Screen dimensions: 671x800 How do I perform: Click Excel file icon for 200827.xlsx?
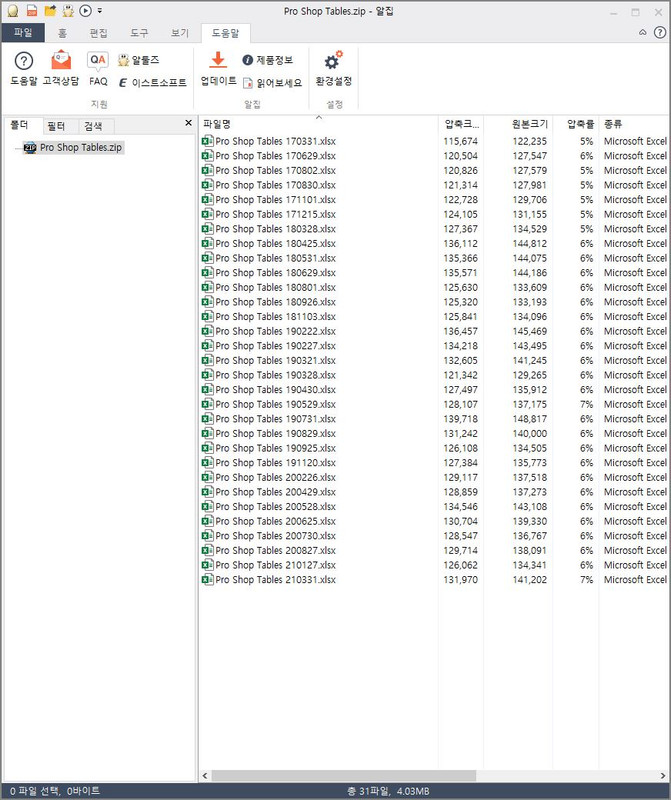pos(207,551)
